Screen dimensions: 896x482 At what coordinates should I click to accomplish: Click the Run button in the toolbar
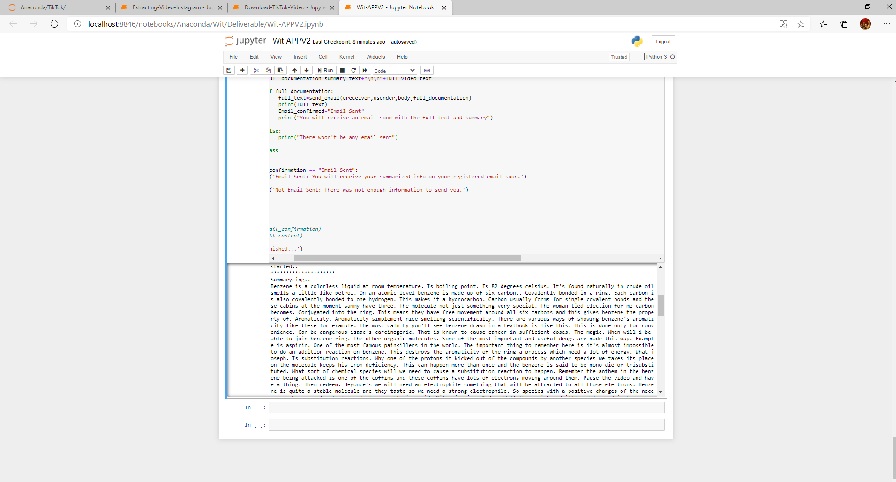[x=325, y=70]
